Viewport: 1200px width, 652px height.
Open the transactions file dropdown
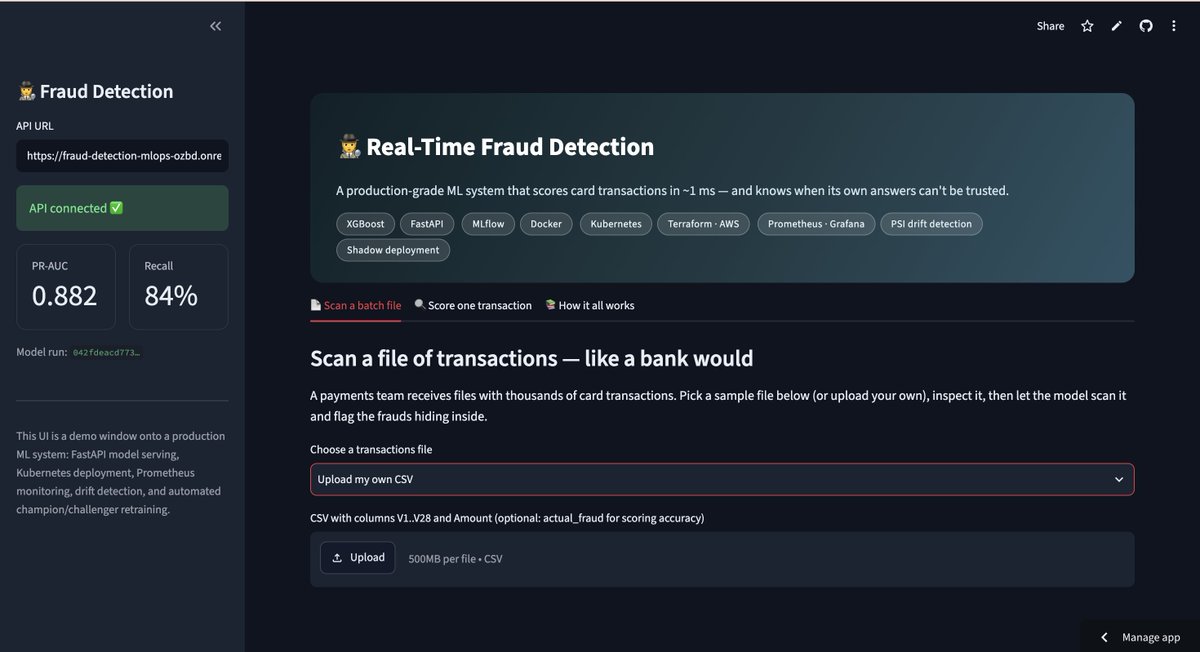tap(722, 479)
